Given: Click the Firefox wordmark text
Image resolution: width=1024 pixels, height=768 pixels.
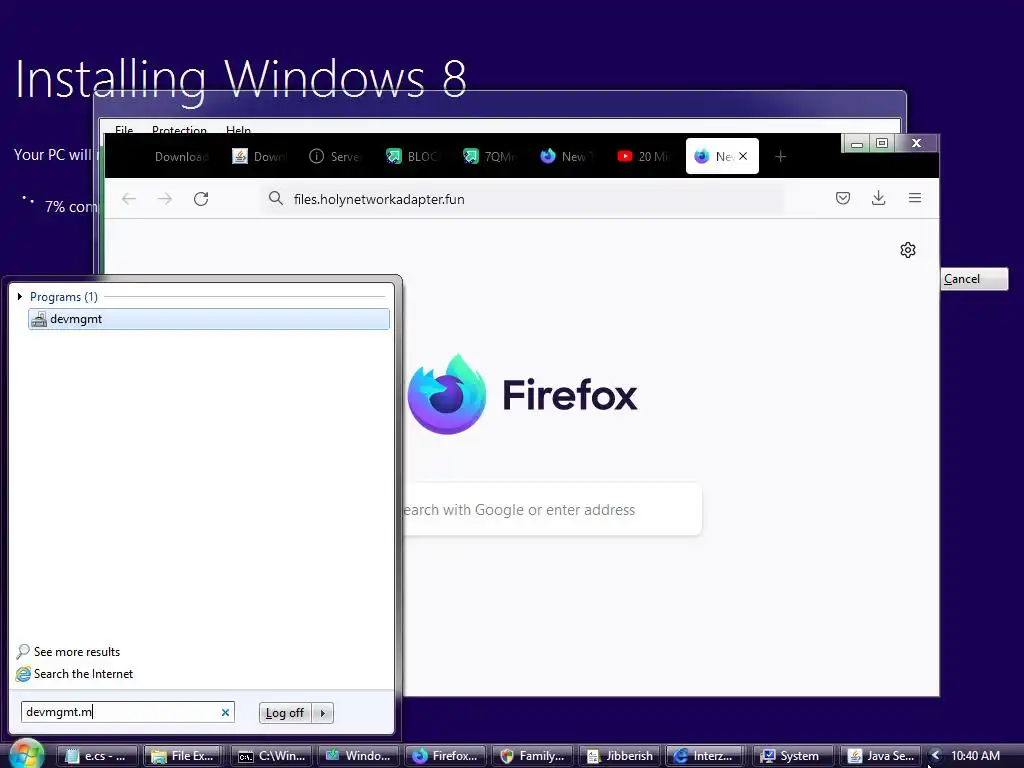Looking at the screenshot, I should [x=569, y=395].
